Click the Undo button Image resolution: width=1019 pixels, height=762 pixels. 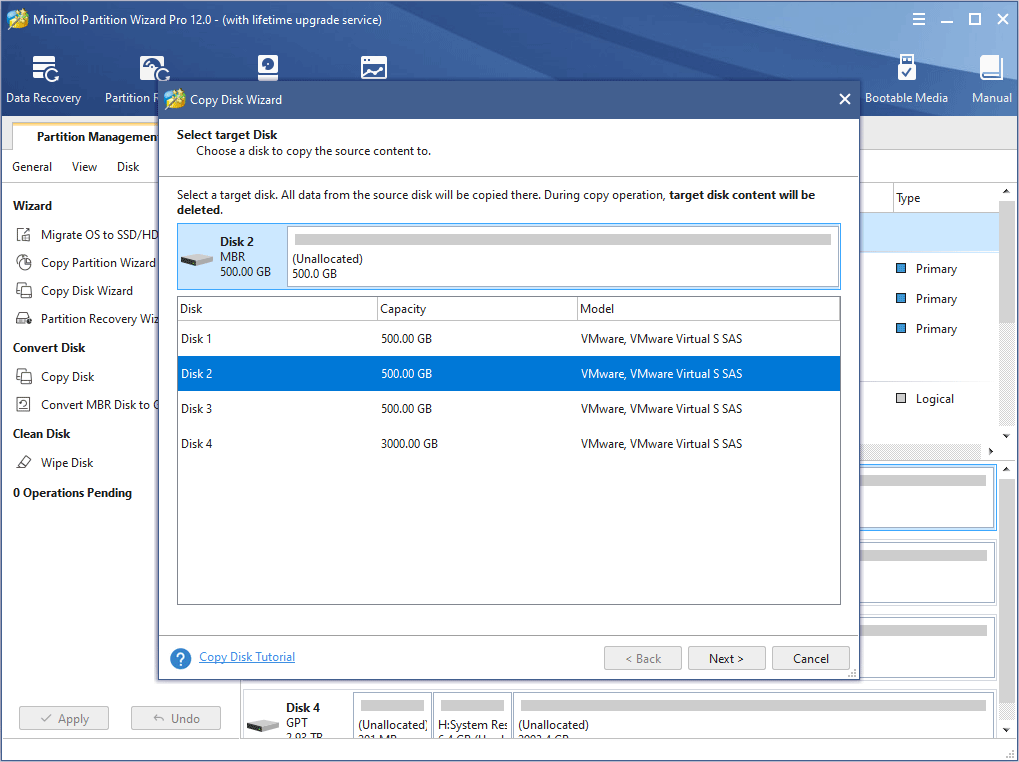[x=176, y=718]
